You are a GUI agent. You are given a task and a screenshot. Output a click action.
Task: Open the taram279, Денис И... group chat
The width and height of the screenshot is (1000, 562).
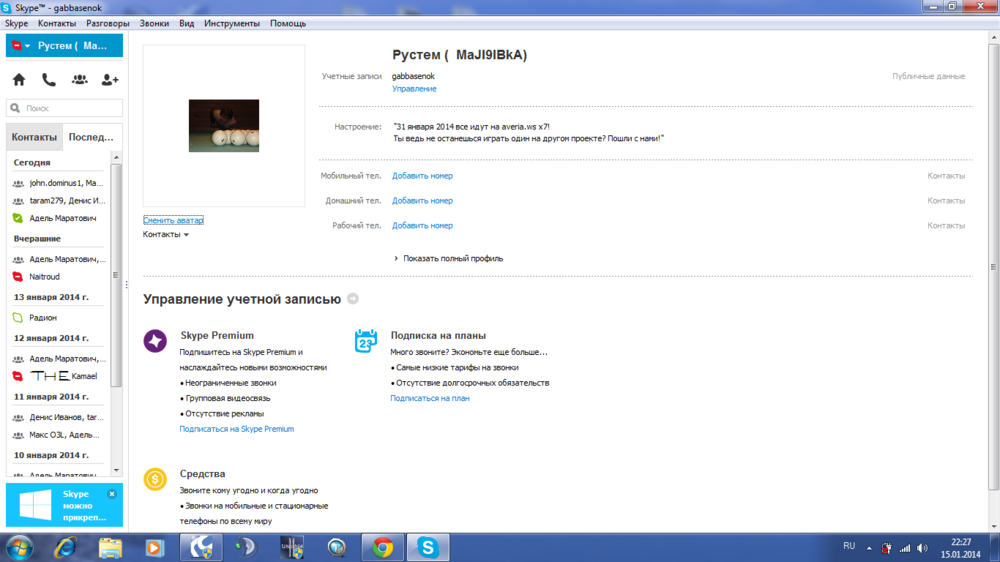pos(58,200)
